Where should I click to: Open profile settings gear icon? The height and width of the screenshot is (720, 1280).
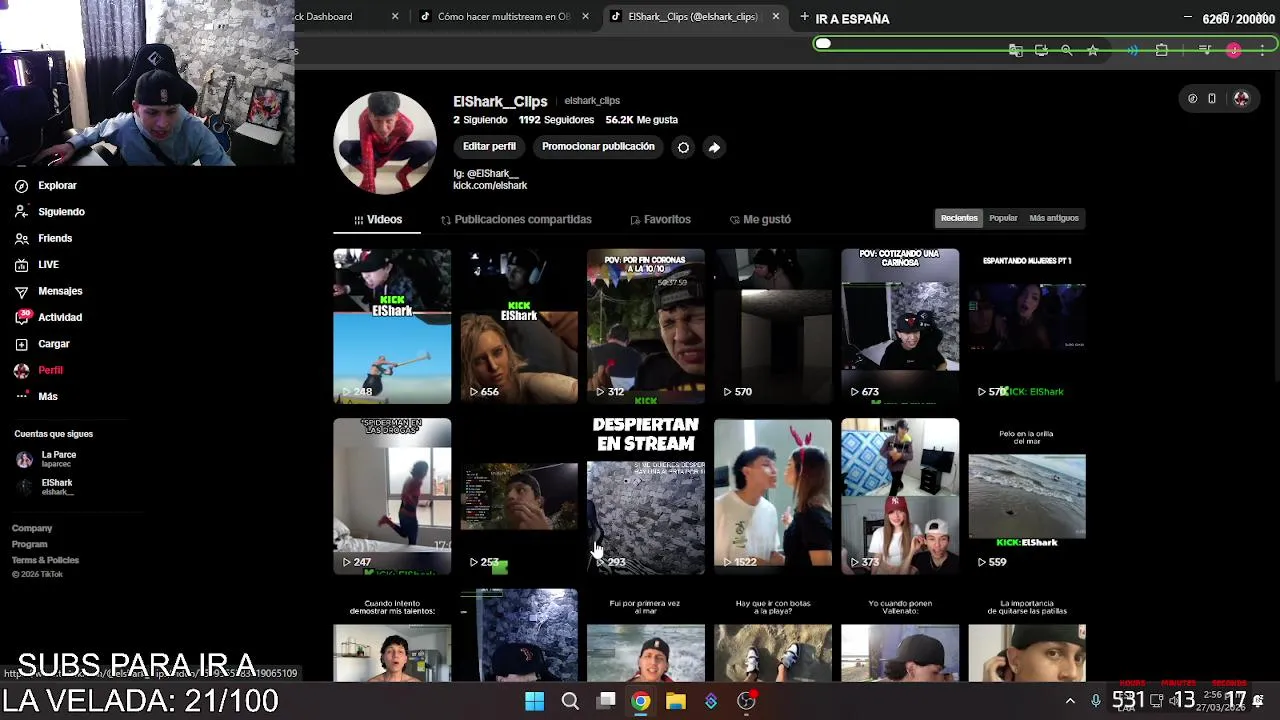(683, 147)
